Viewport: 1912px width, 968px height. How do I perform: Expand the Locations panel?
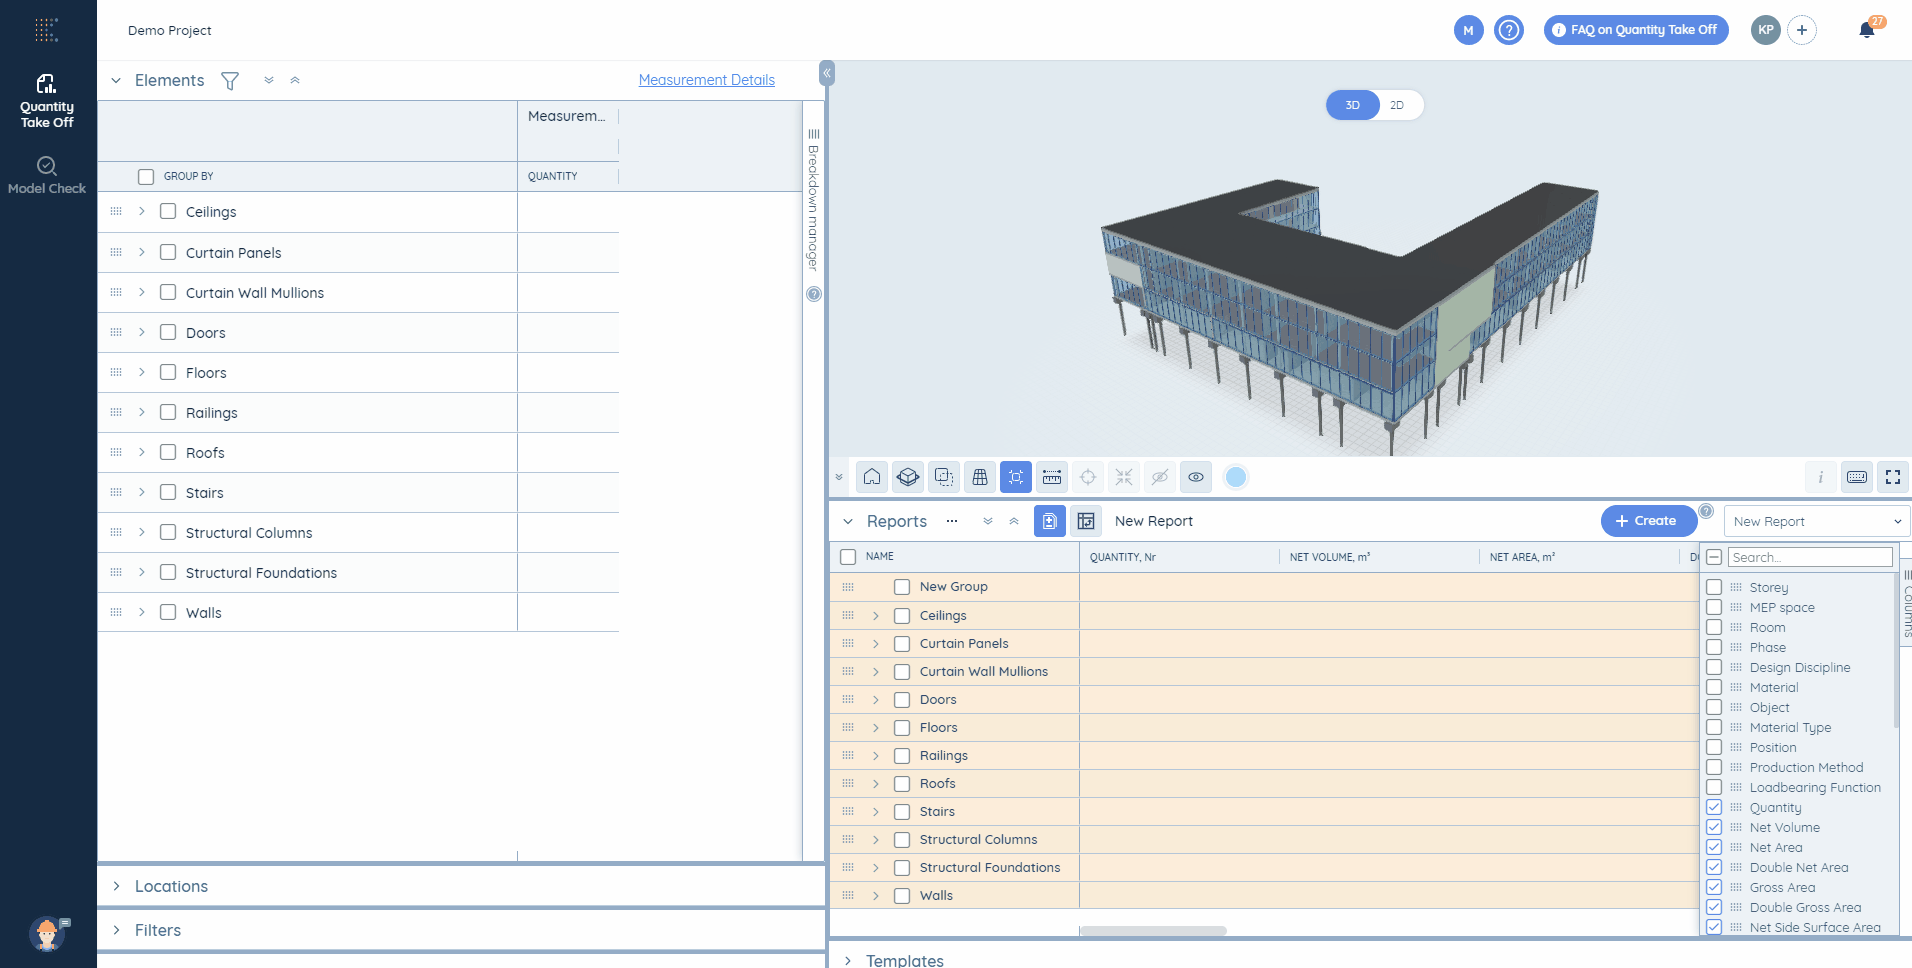coord(116,886)
